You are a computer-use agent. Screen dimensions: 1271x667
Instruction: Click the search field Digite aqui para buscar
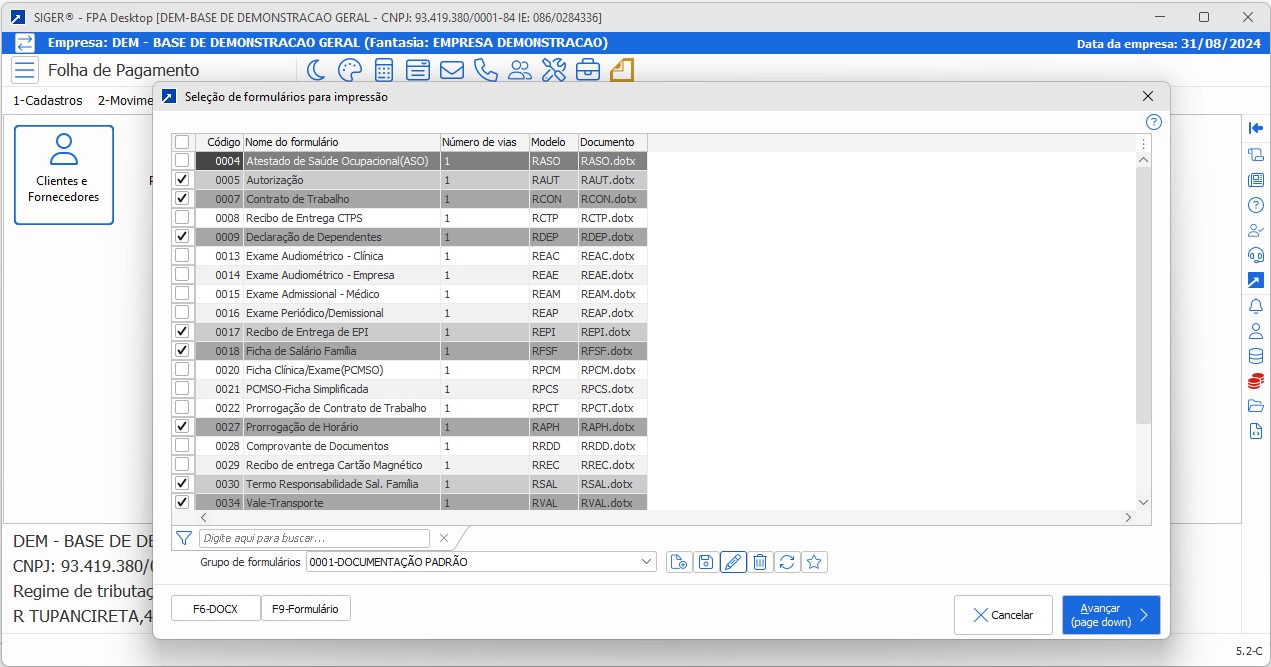point(314,538)
